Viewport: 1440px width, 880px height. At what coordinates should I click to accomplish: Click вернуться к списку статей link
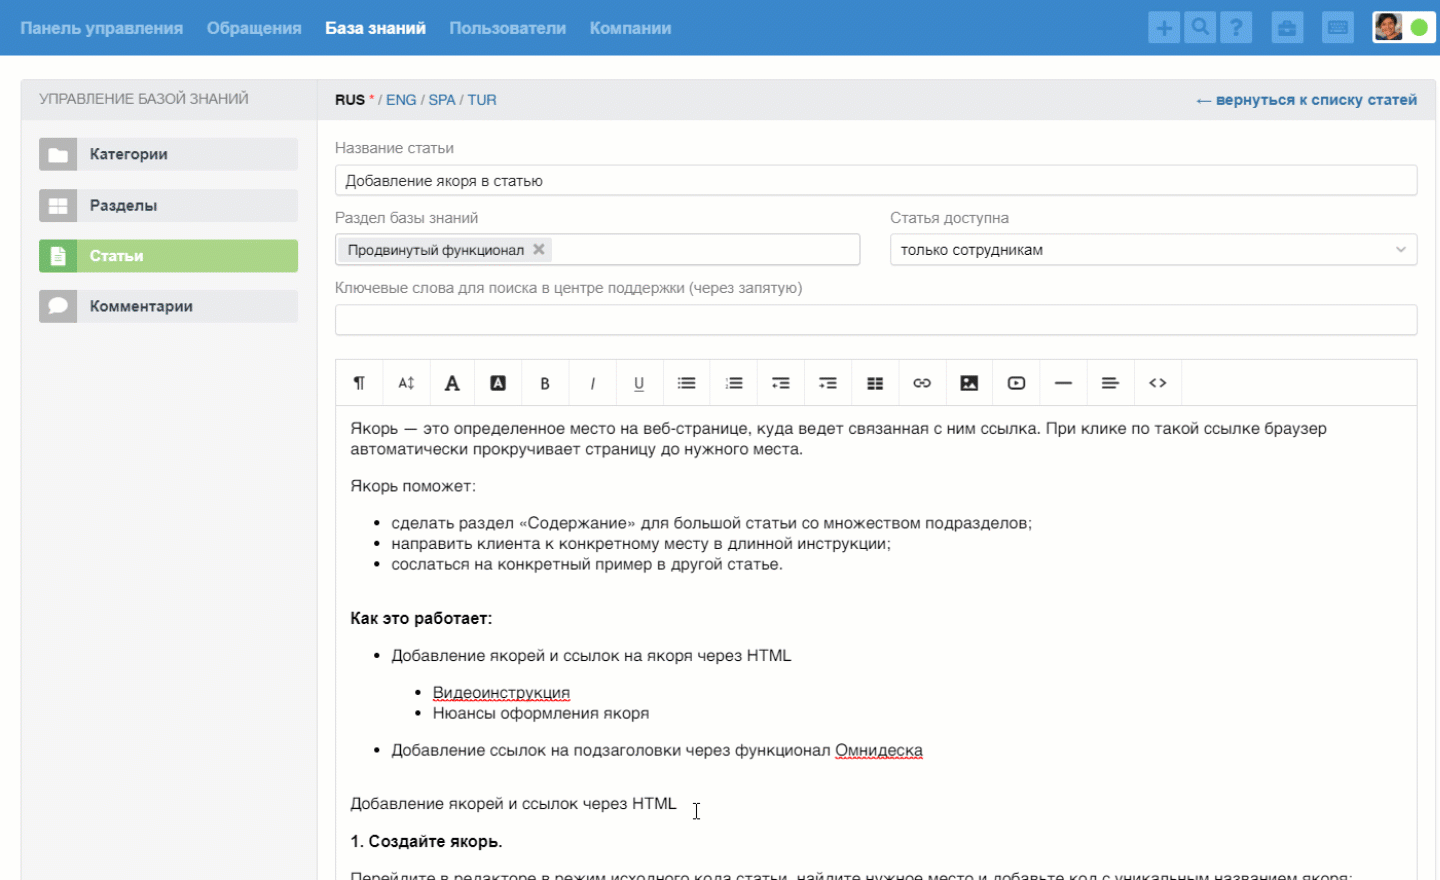[x=1306, y=100]
